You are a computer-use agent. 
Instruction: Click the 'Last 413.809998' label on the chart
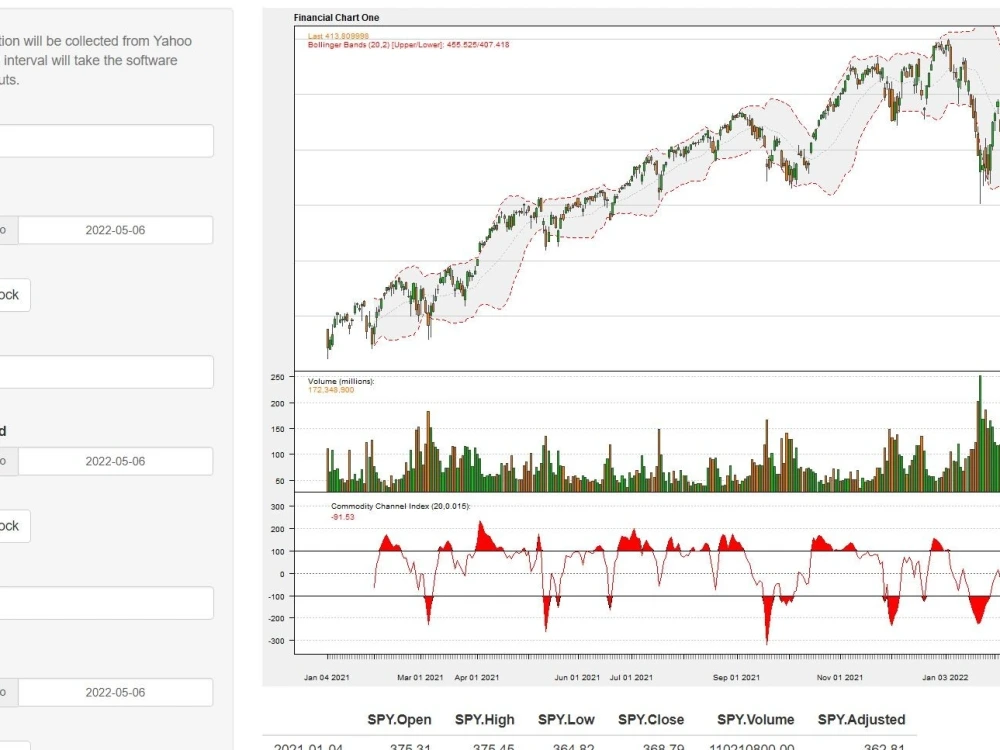[338, 36]
